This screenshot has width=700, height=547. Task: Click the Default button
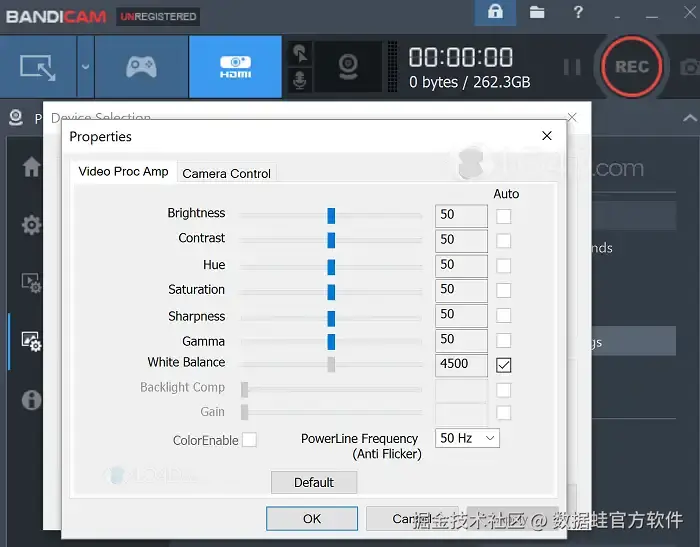[314, 482]
